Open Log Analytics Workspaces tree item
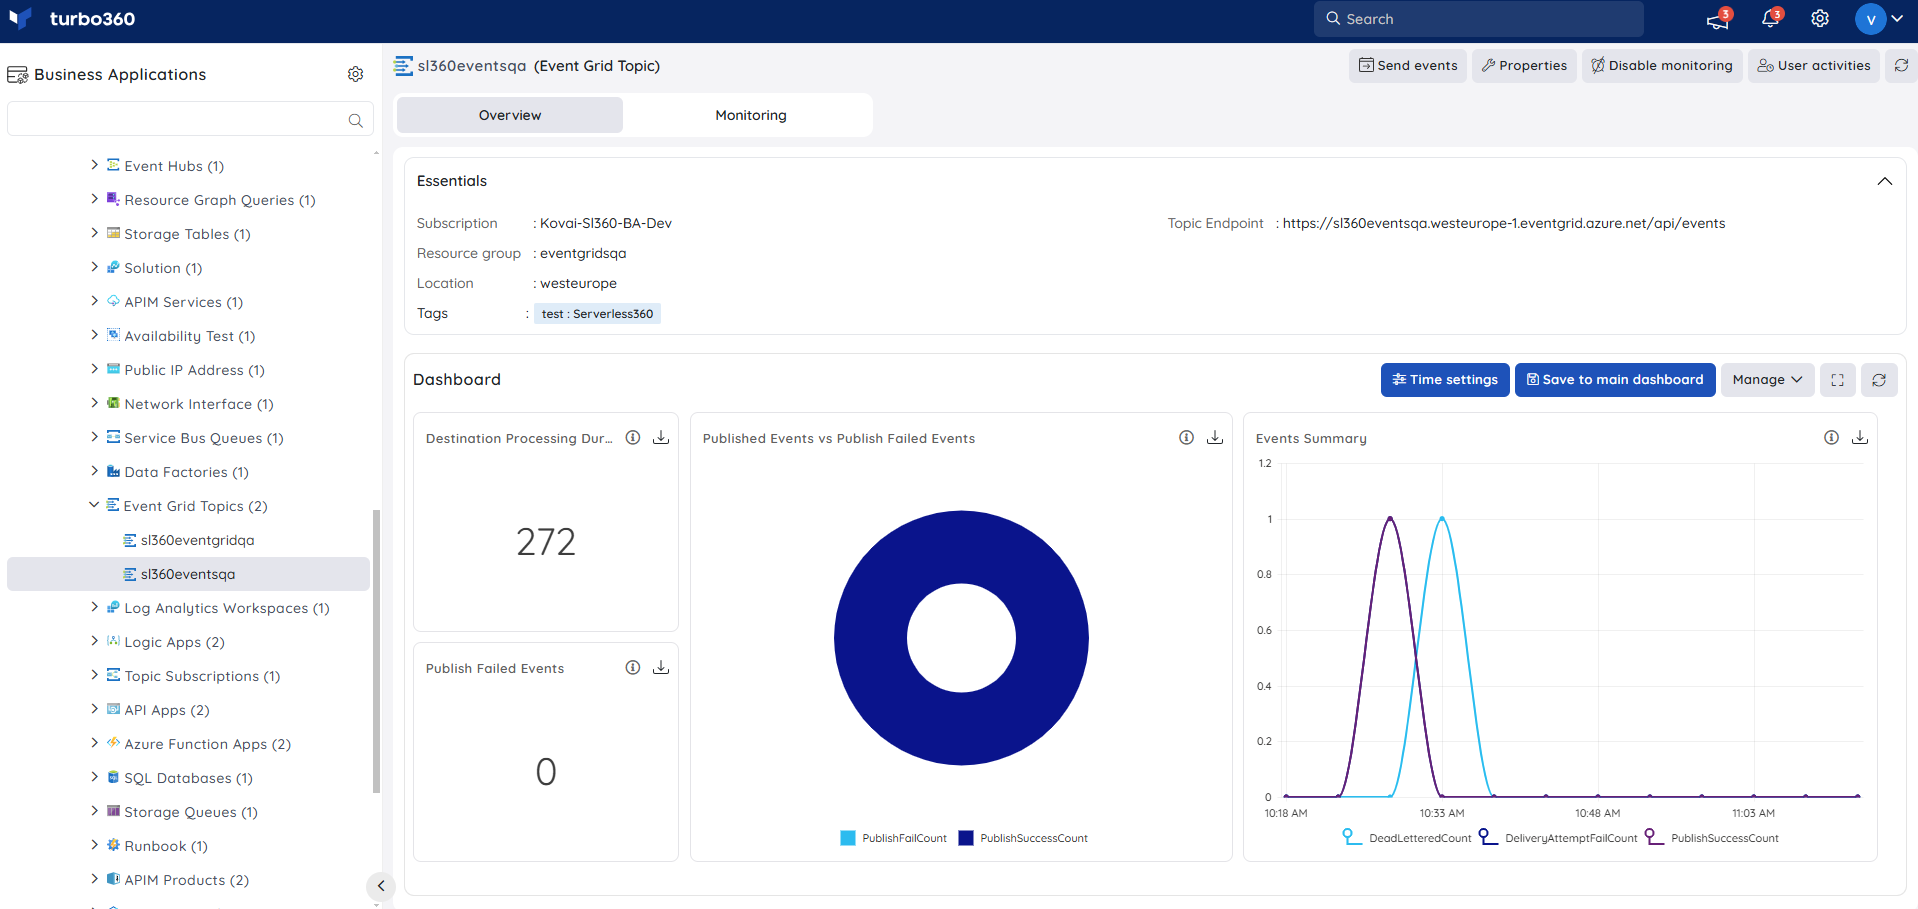Viewport: 1918px width, 909px height. pos(227,608)
